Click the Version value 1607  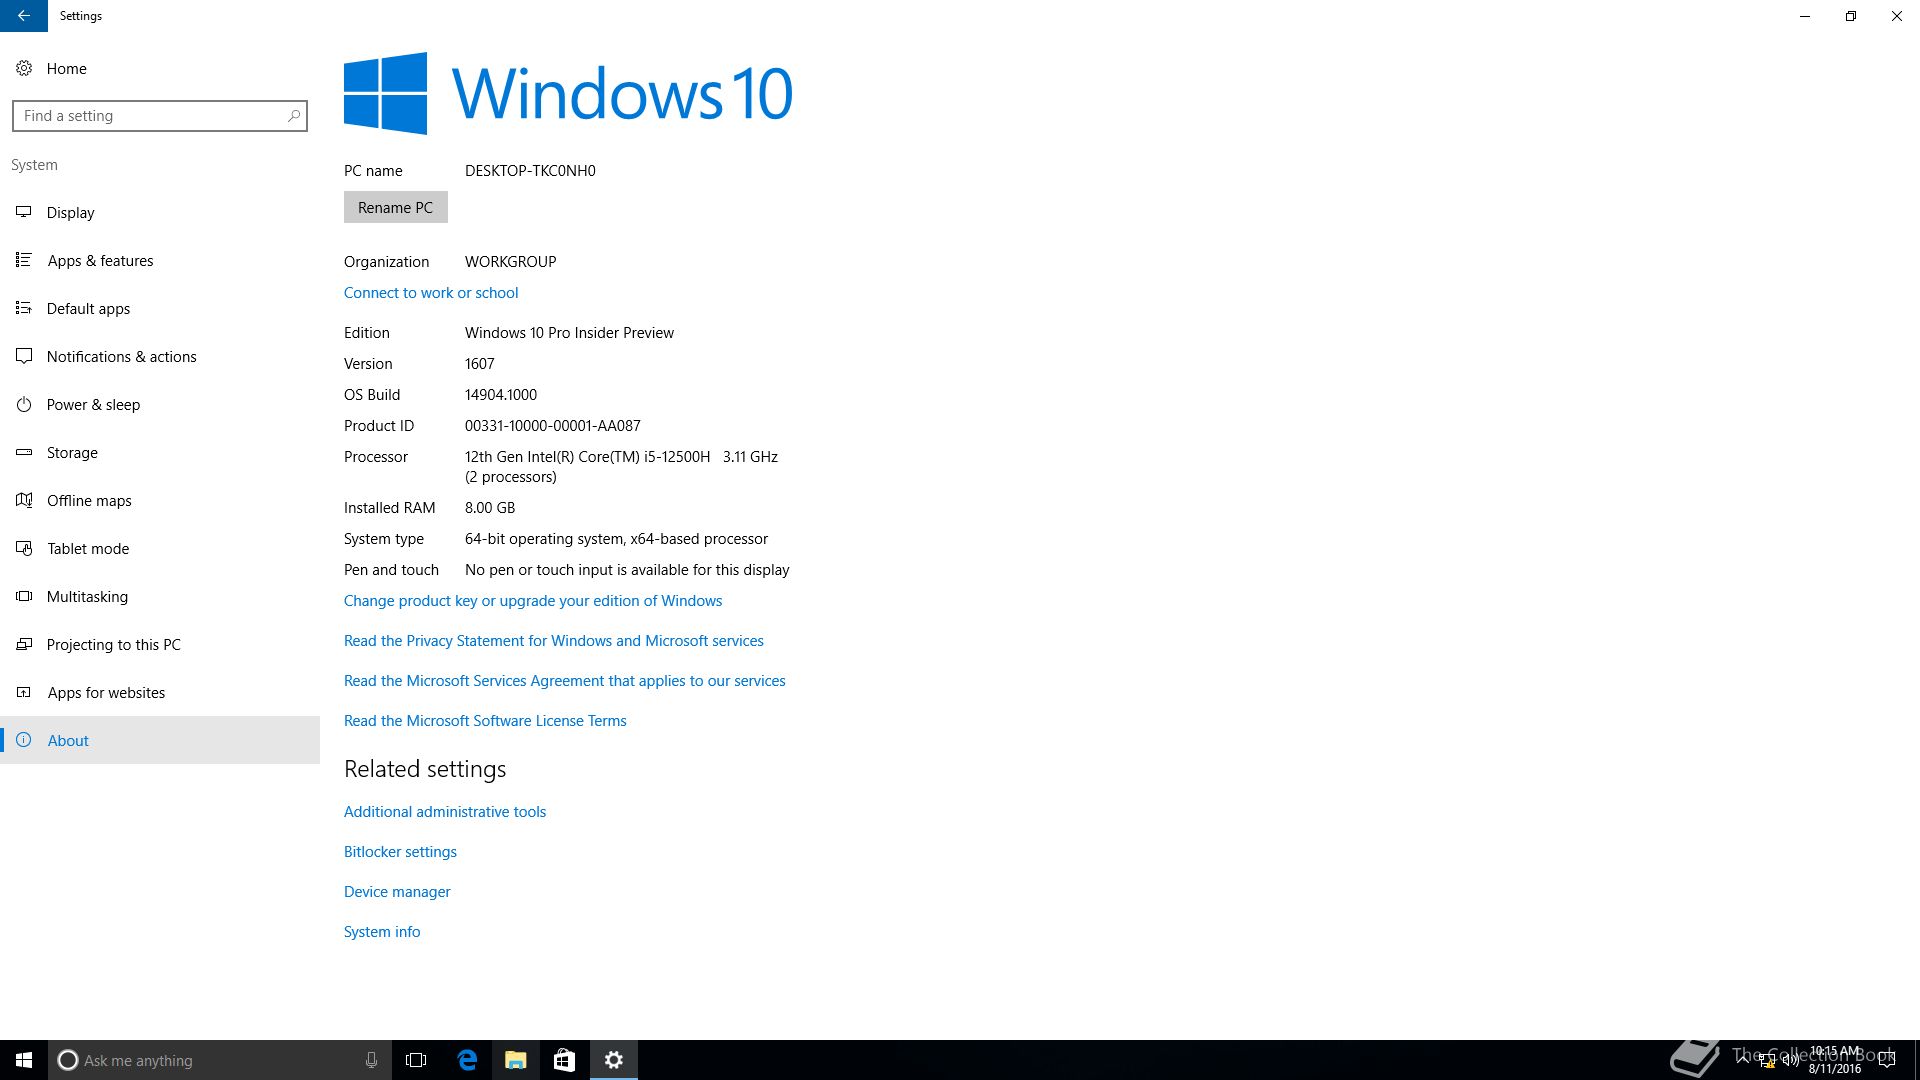(480, 364)
